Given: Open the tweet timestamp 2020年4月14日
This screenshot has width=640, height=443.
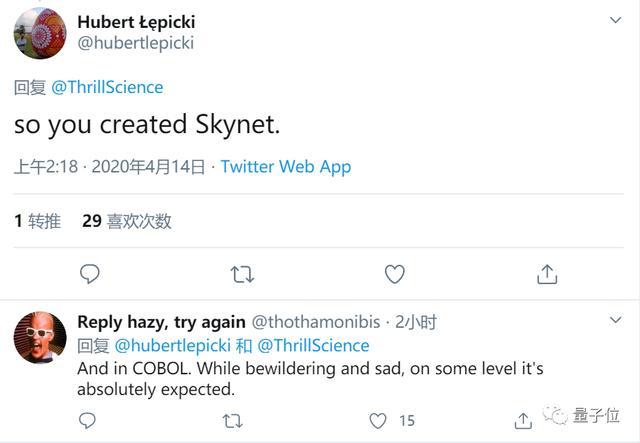Looking at the screenshot, I should pyautogui.click(x=148, y=167).
